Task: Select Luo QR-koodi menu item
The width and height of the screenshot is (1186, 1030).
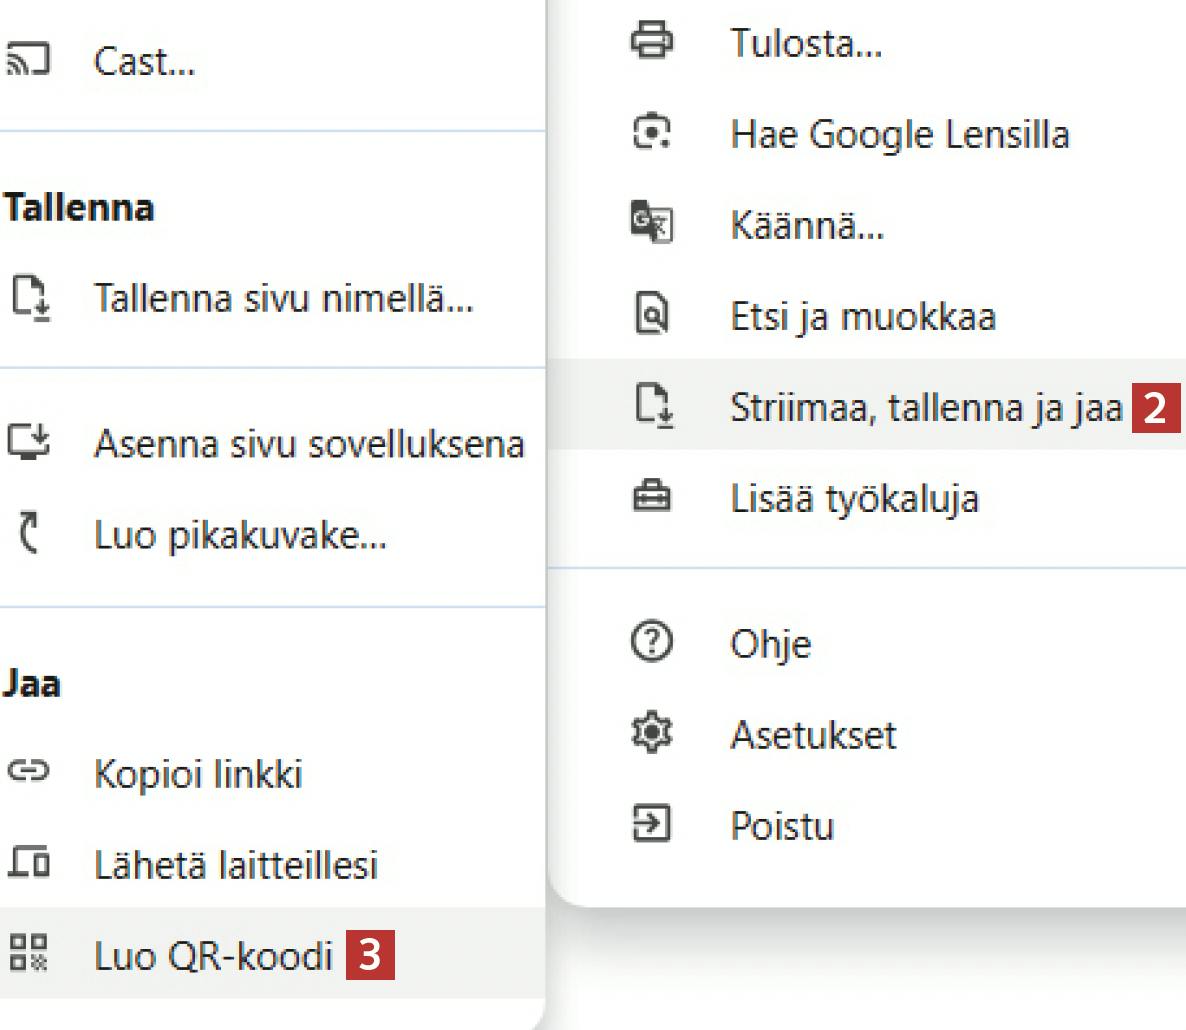Action: pos(213,956)
